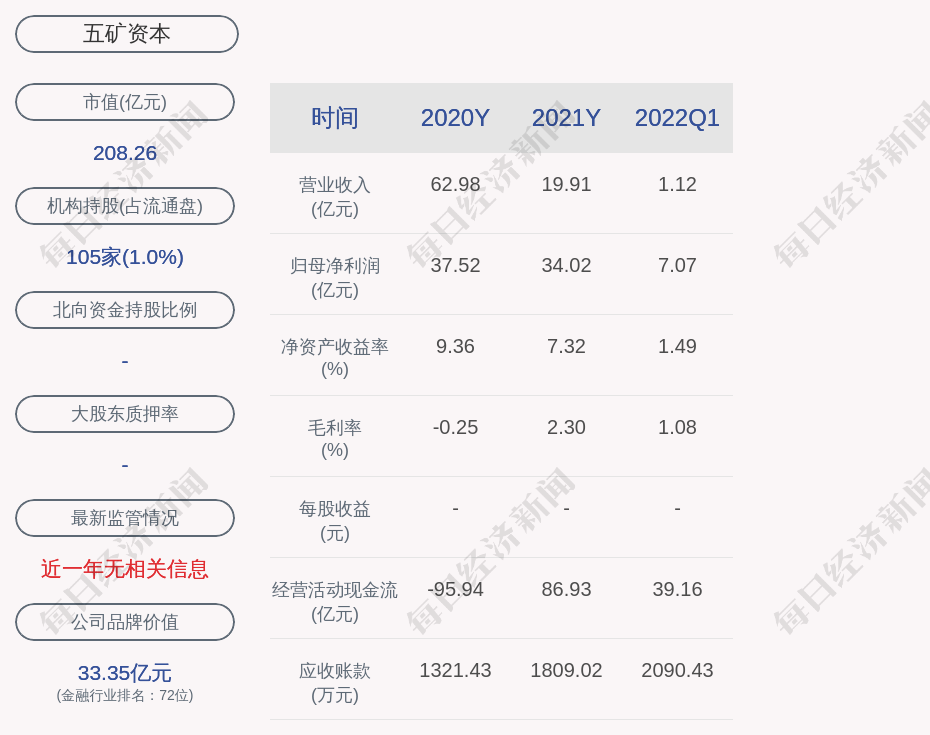This screenshot has height=735, width=930.
Task: Click the 机构持股(占流通盘) label pill
Action: pyautogui.click(x=125, y=206)
